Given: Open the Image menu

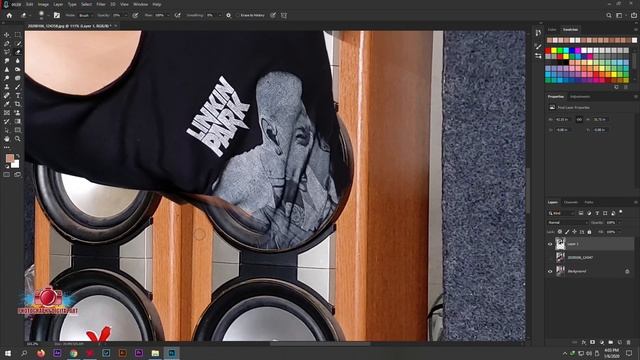Looking at the screenshot, I should pyautogui.click(x=43, y=4).
